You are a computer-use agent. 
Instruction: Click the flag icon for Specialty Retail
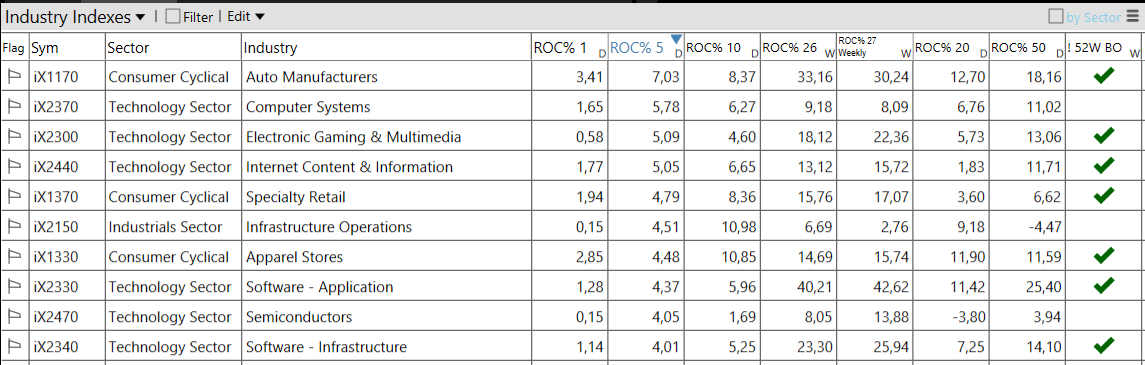click(14, 197)
